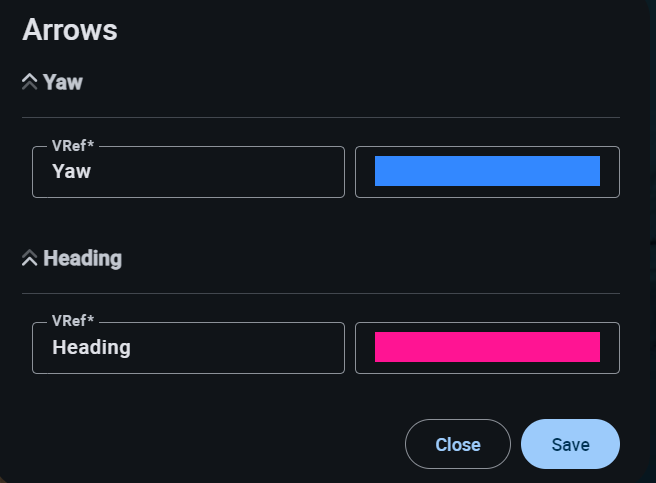The height and width of the screenshot is (483, 656).
Task: Select the VRef* label above Yaw
Action: click(x=72, y=146)
